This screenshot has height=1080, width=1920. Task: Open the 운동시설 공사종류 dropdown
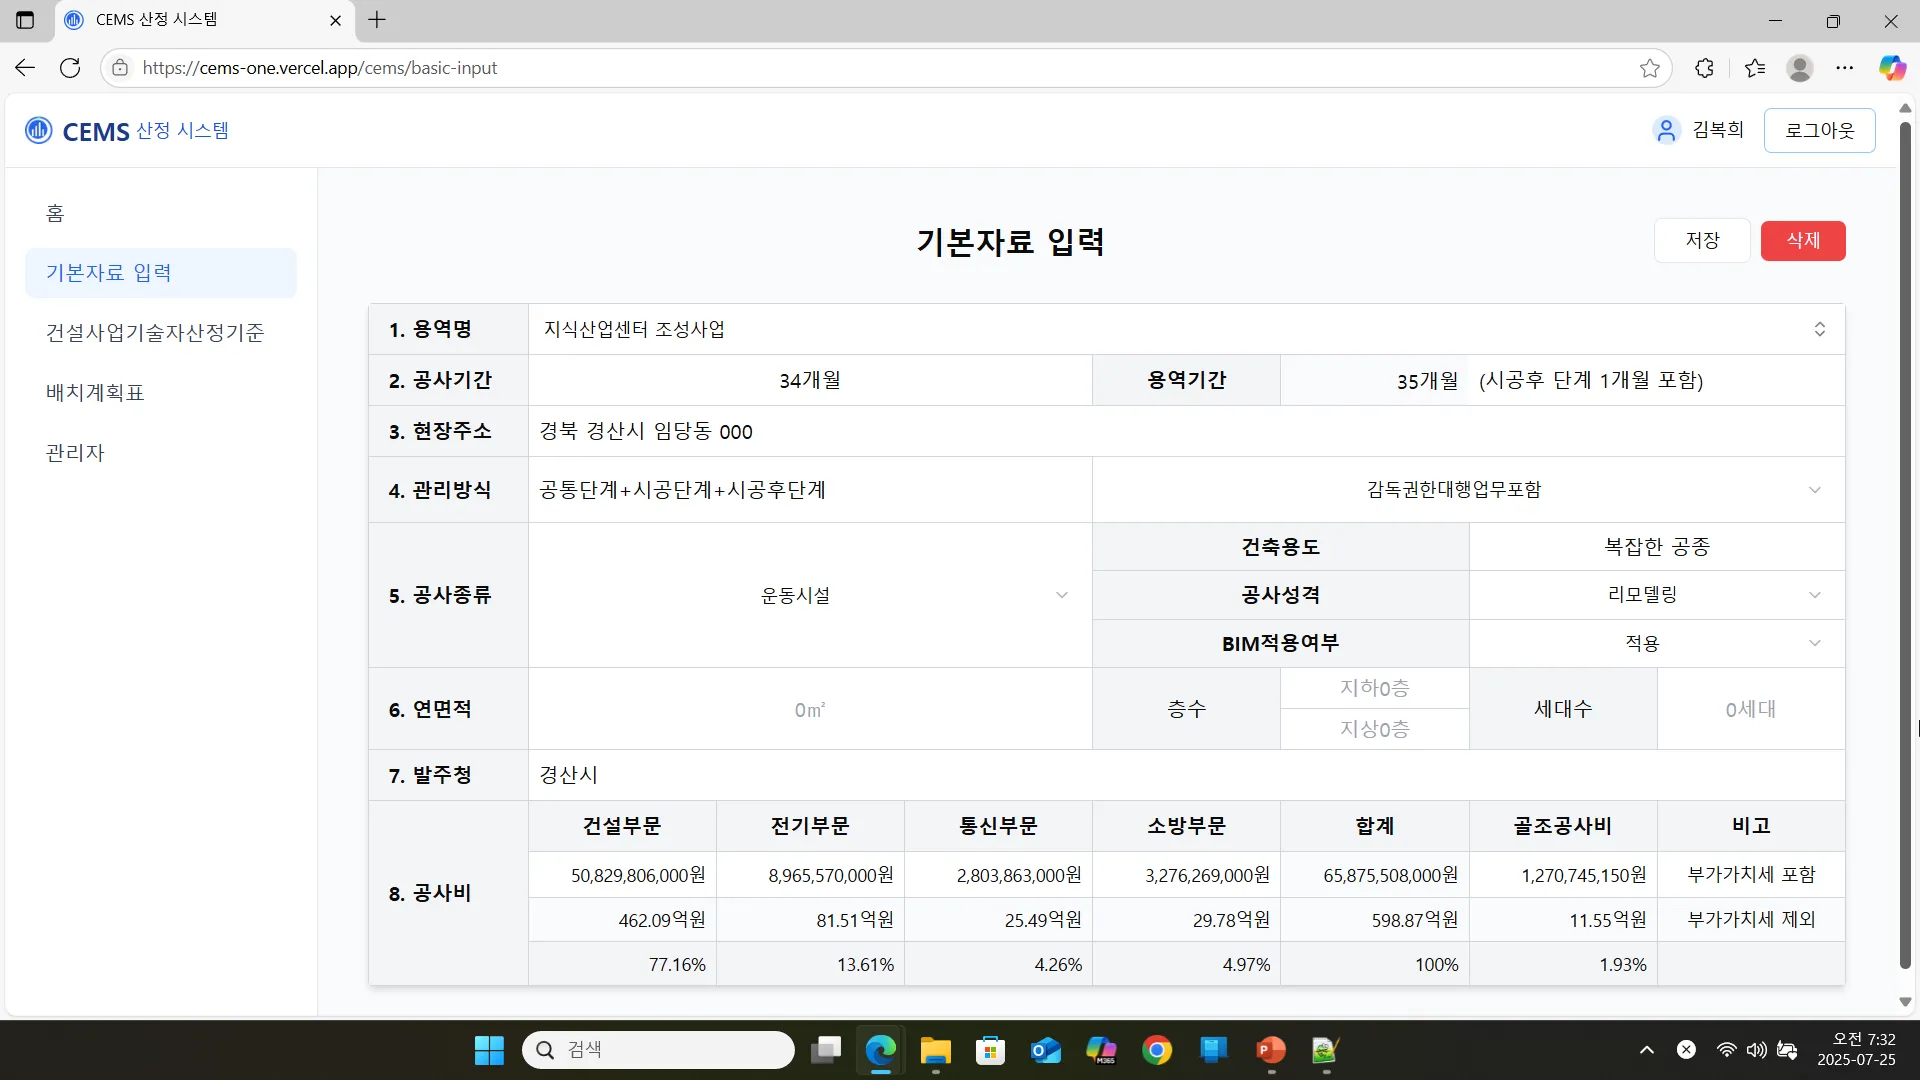810,595
